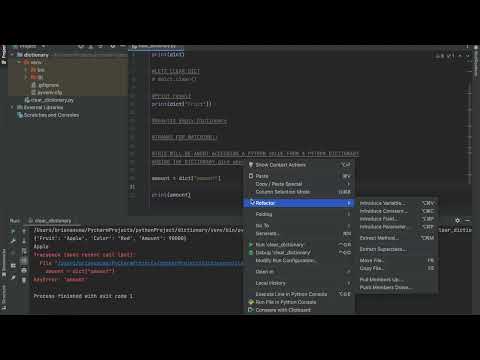
Task: Choose Paste from context menu
Action: click(299, 176)
